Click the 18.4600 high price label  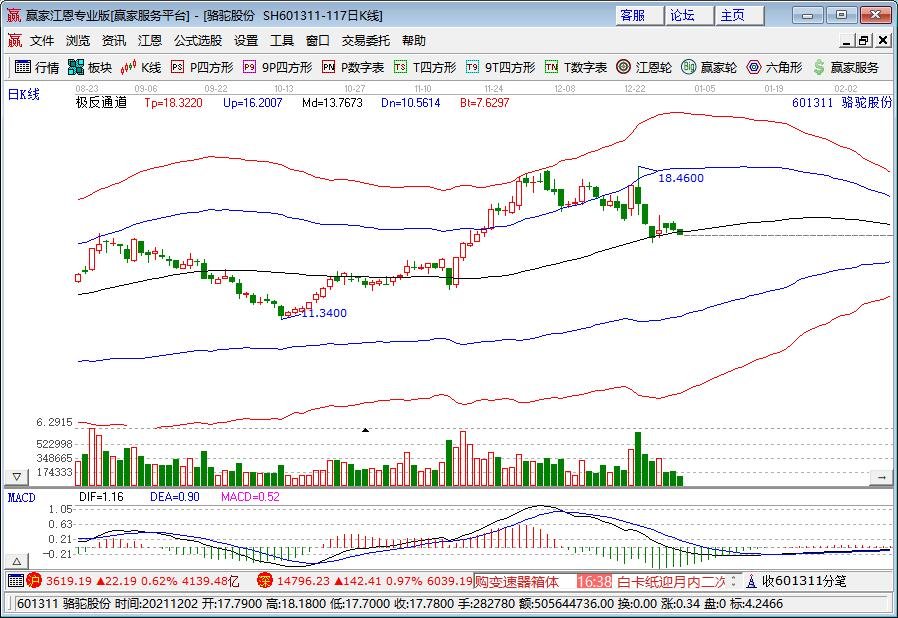pos(681,178)
